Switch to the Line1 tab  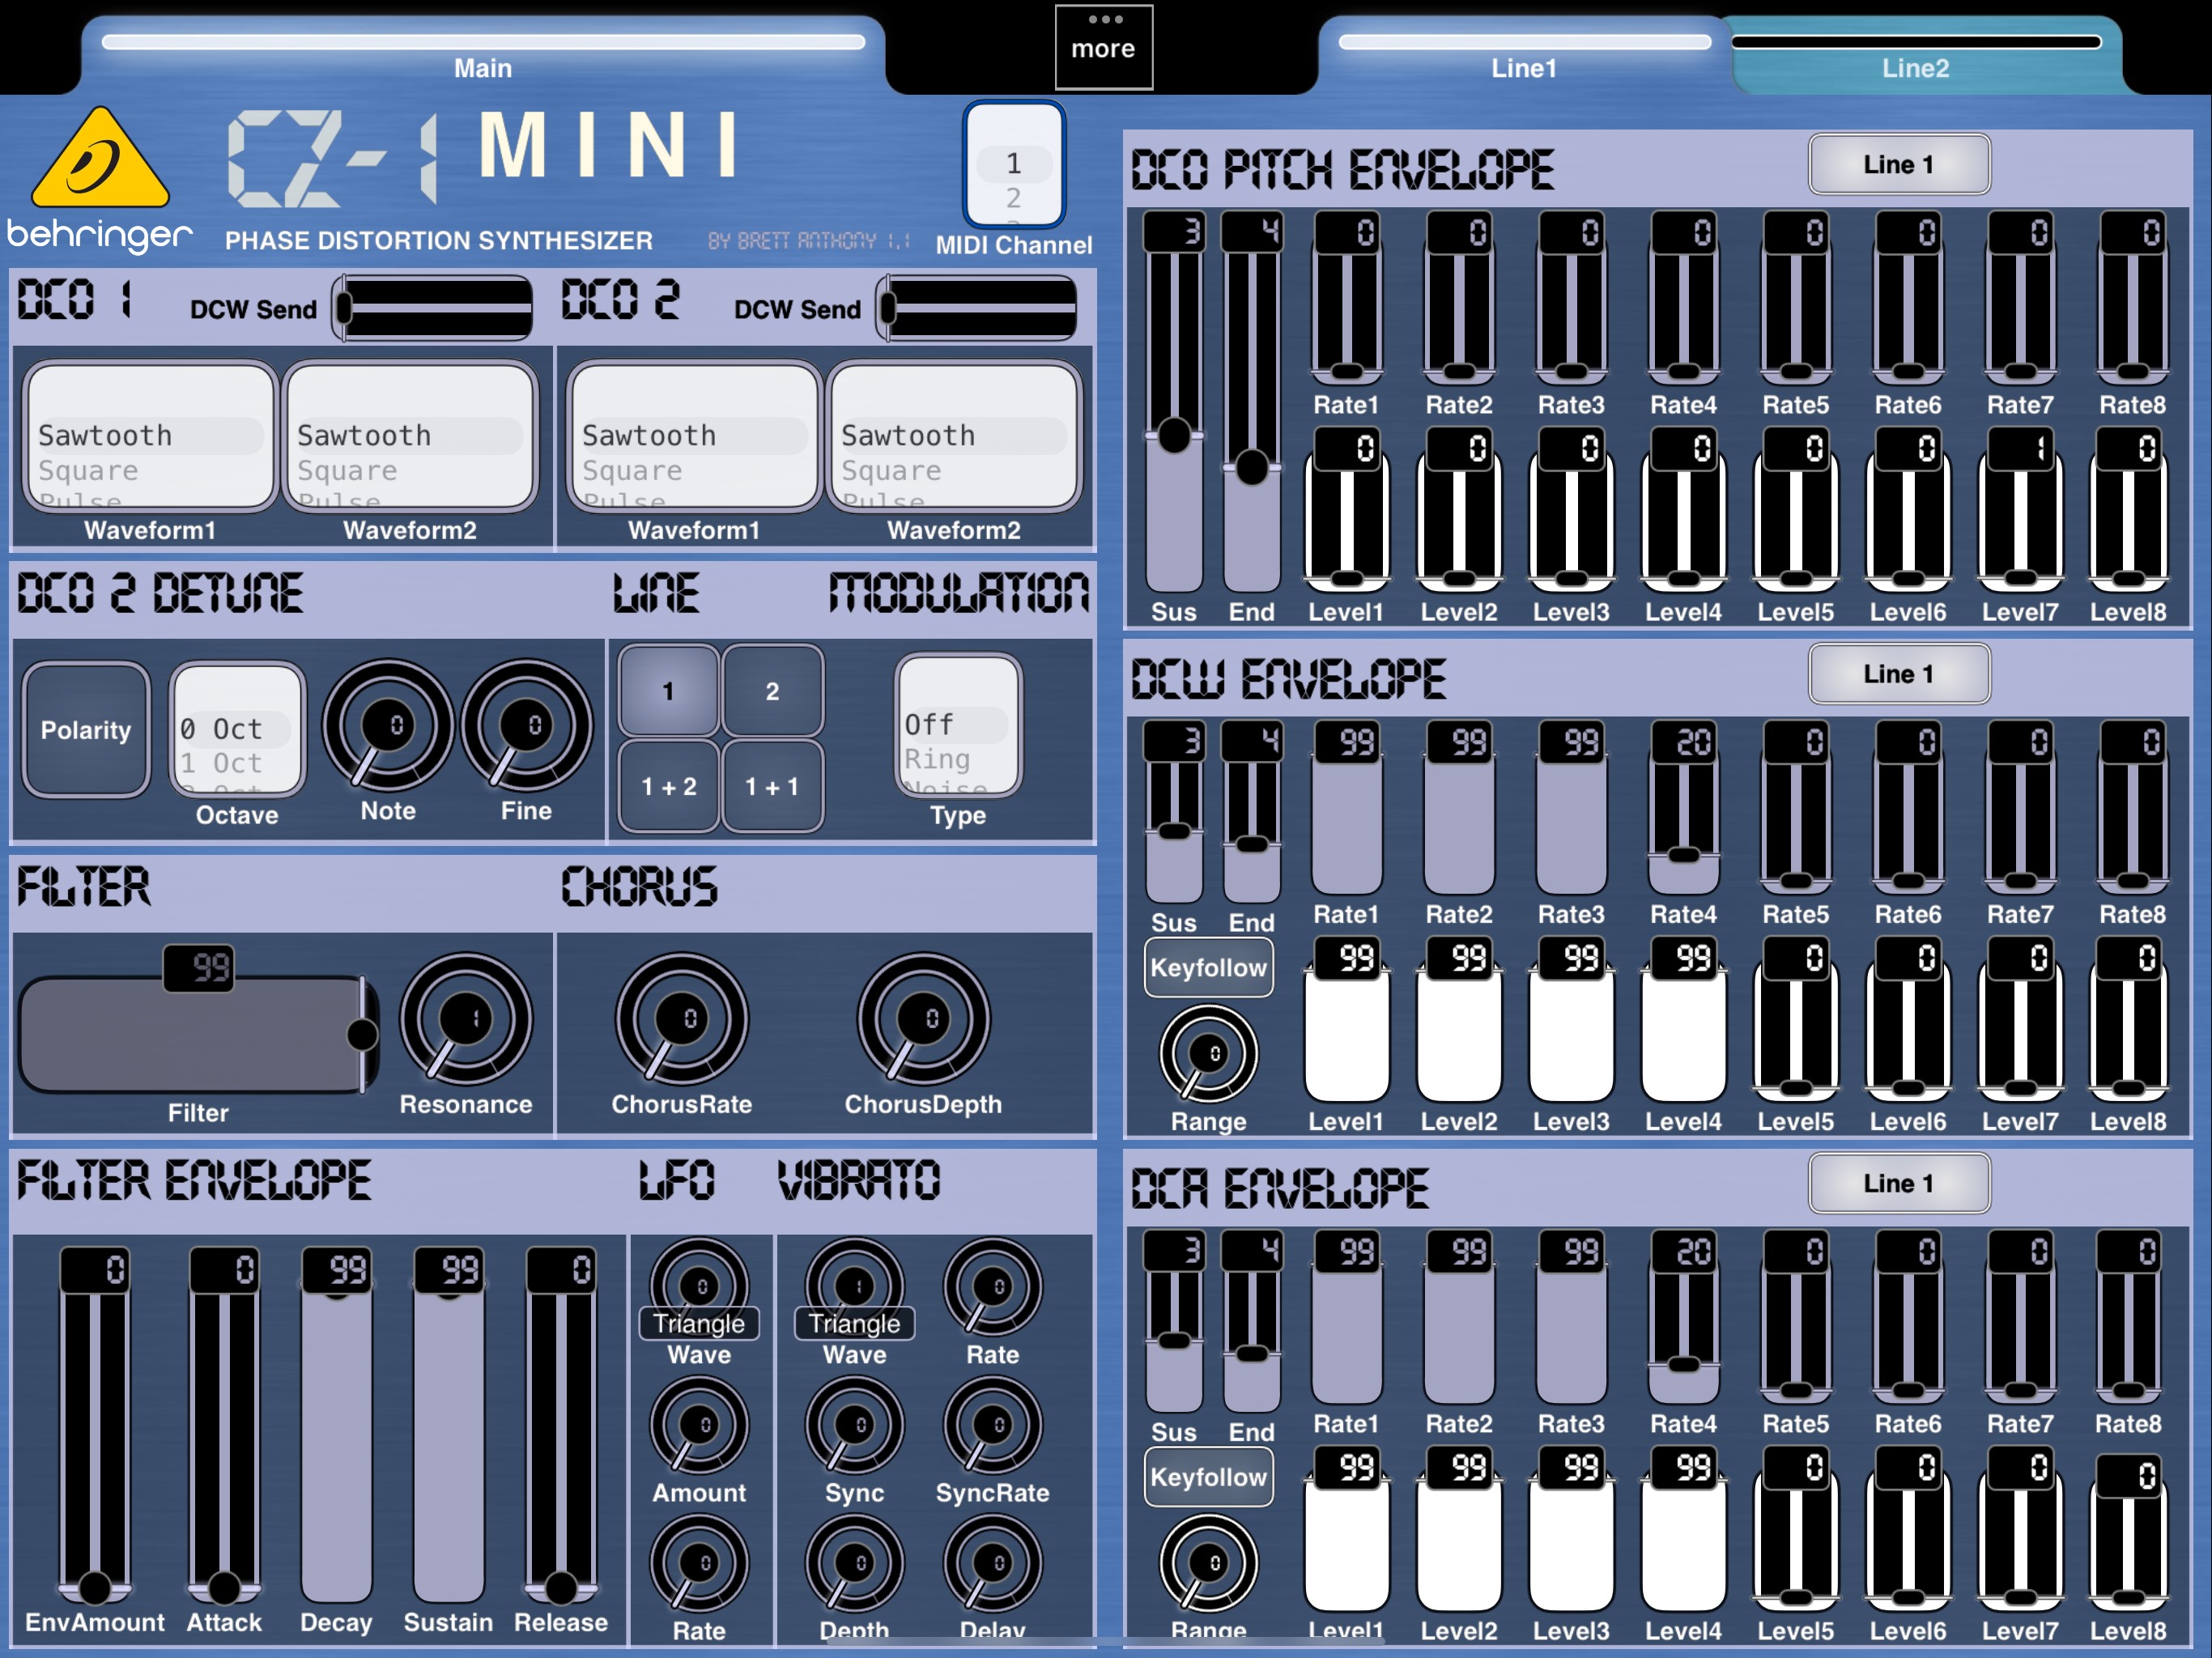(1523, 55)
